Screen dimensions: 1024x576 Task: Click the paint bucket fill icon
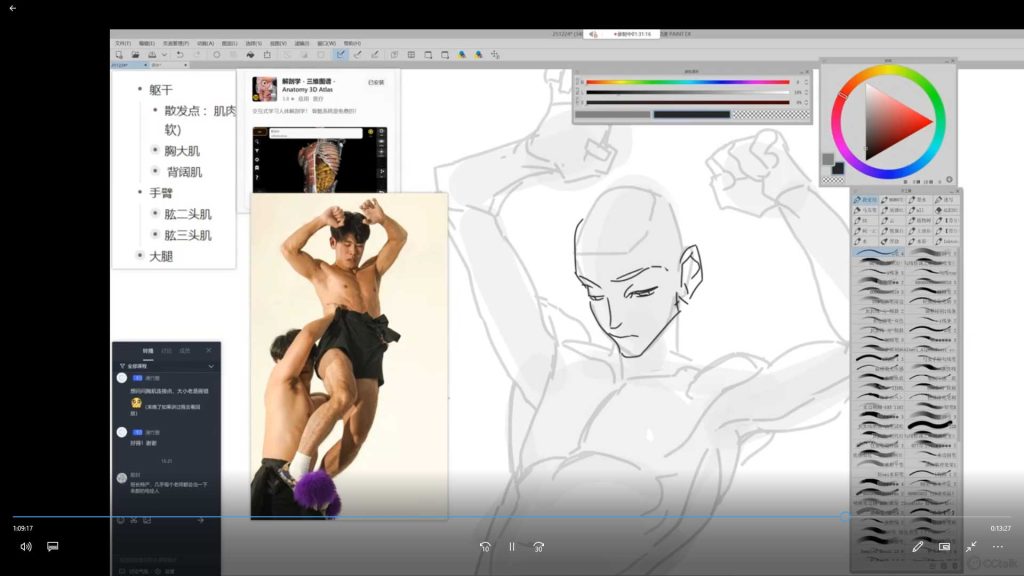250,55
